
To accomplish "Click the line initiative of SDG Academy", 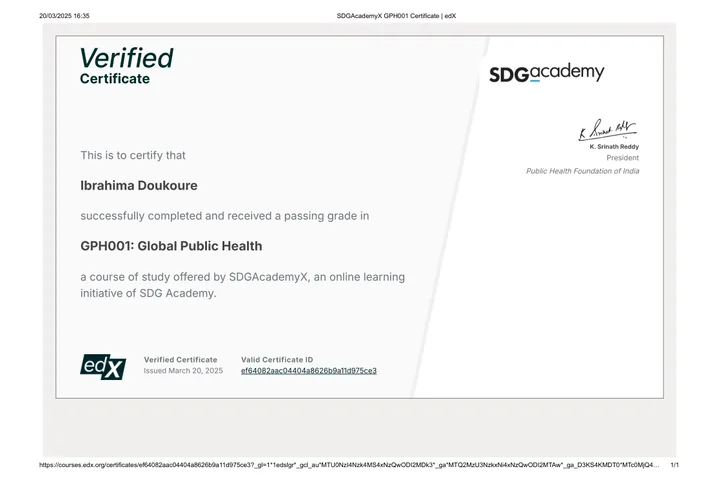I will [148, 293].
